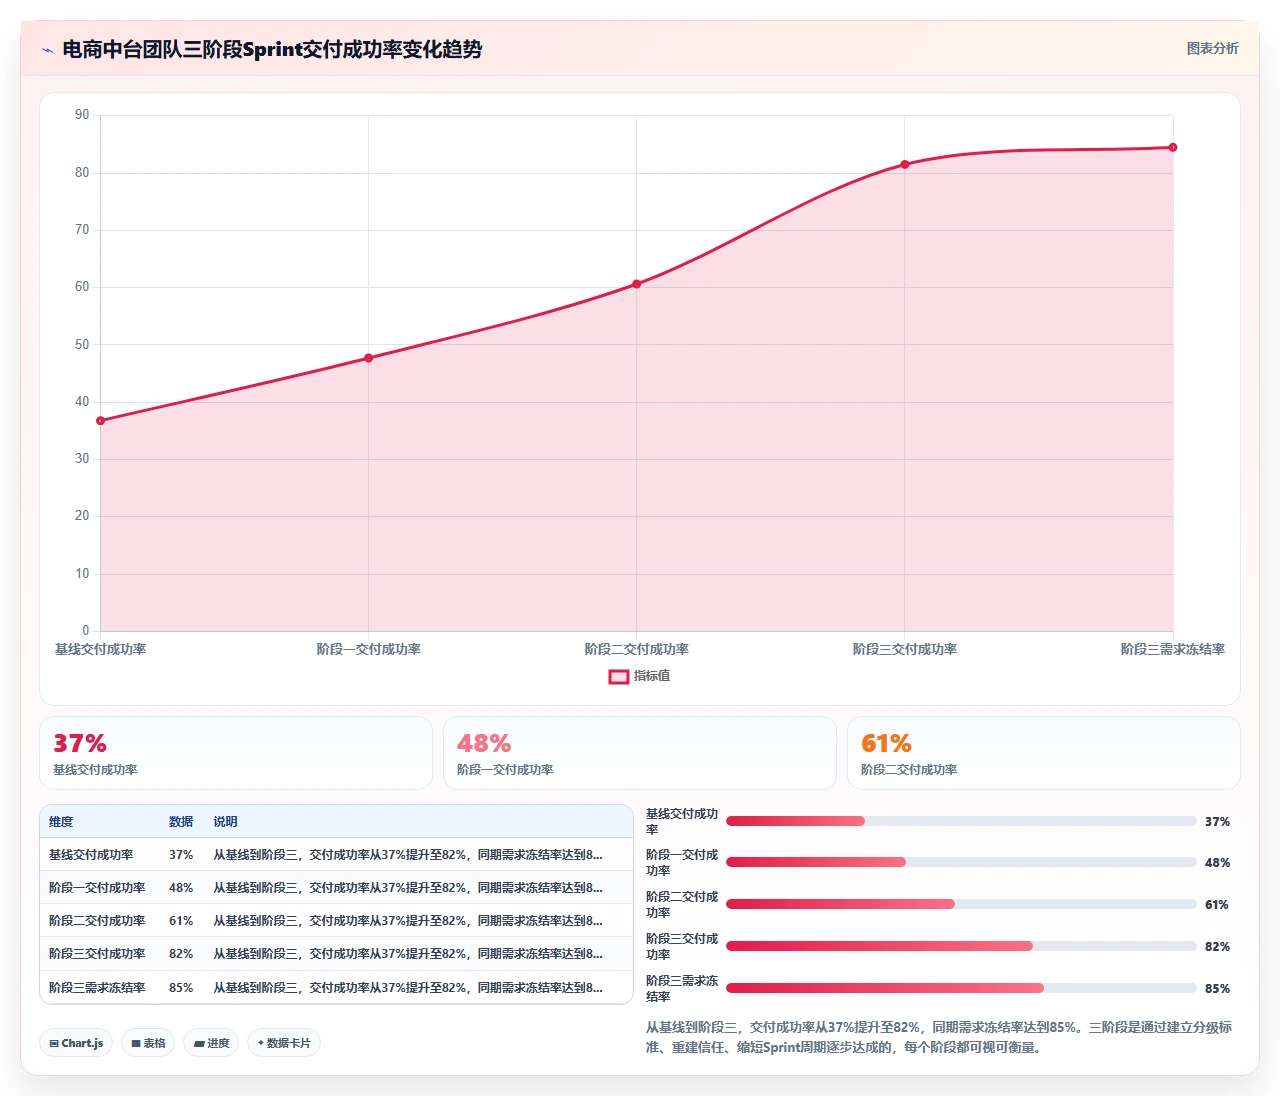Image resolution: width=1280 pixels, height=1096 pixels.
Task: Click the 82% value in the table
Action: [181, 954]
